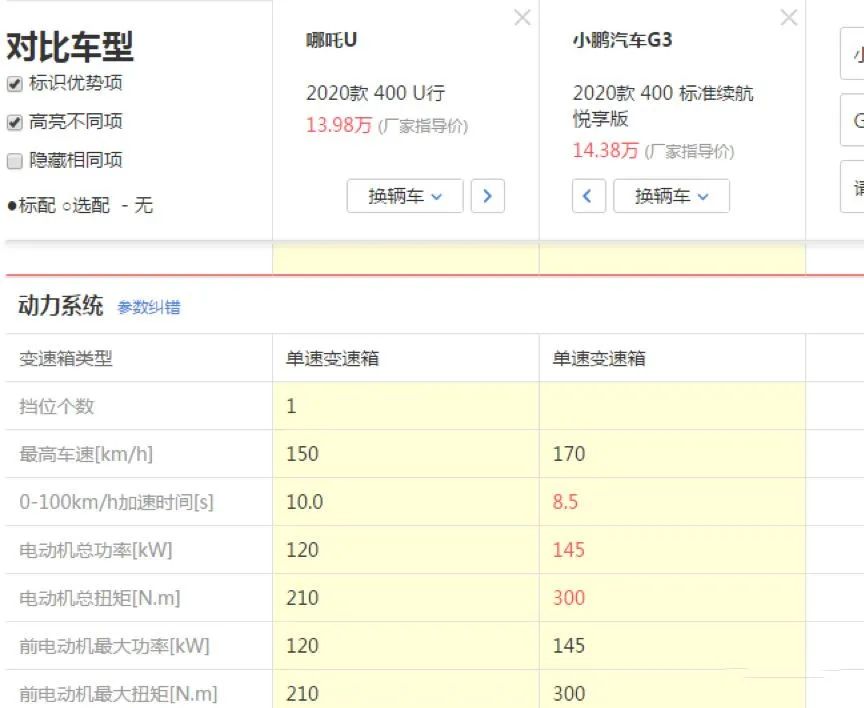This screenshot has width=864, height=708.
Task: Open 哪吒U model name link
Action: (332, 40)
